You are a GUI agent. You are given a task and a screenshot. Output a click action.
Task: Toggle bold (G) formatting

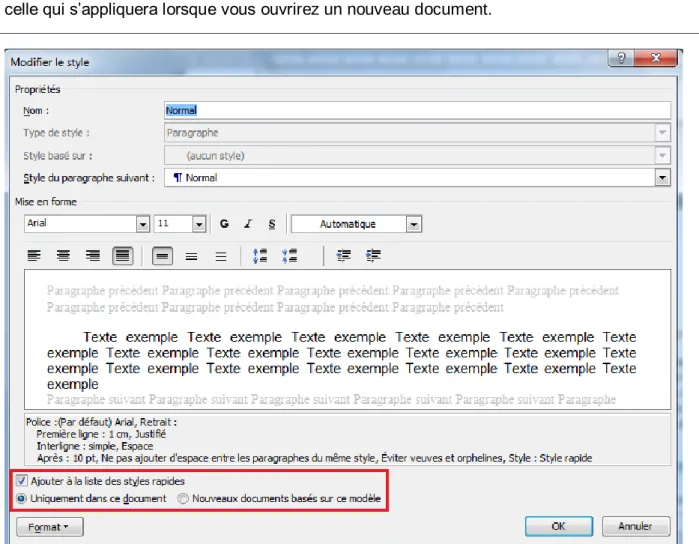pos(224,224)
